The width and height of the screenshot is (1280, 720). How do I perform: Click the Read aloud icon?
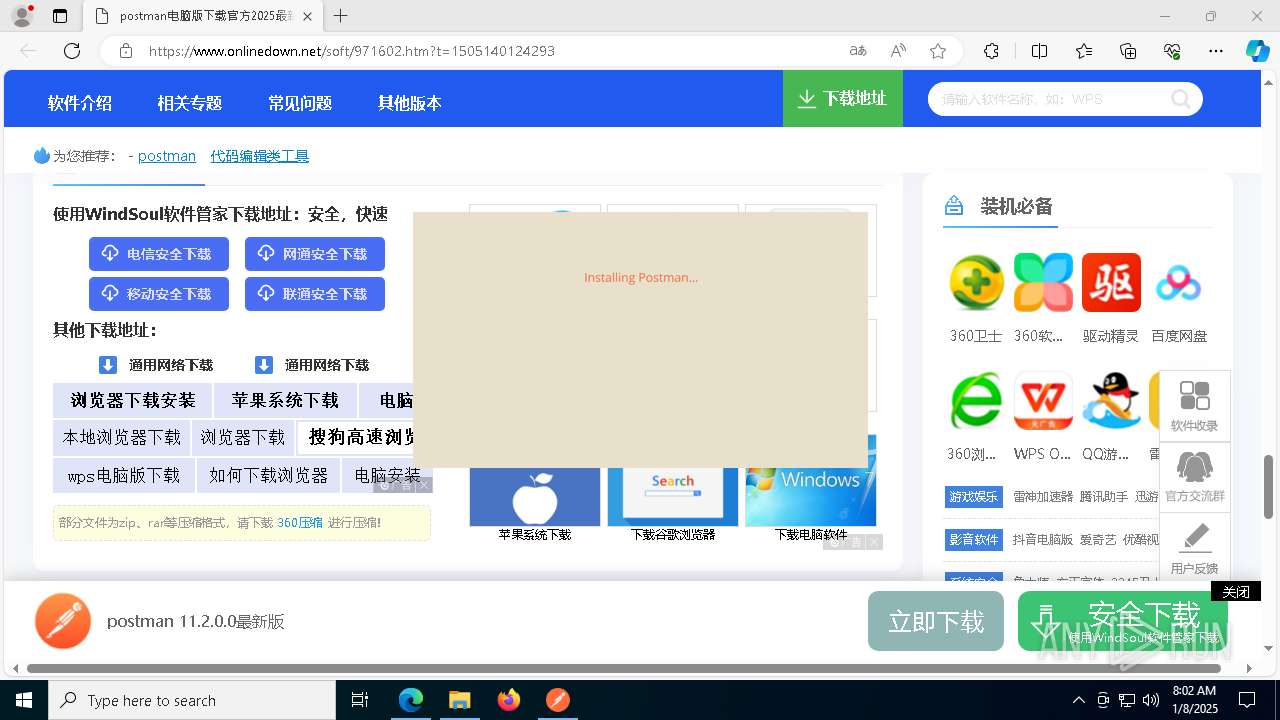(x=898, y=51)
